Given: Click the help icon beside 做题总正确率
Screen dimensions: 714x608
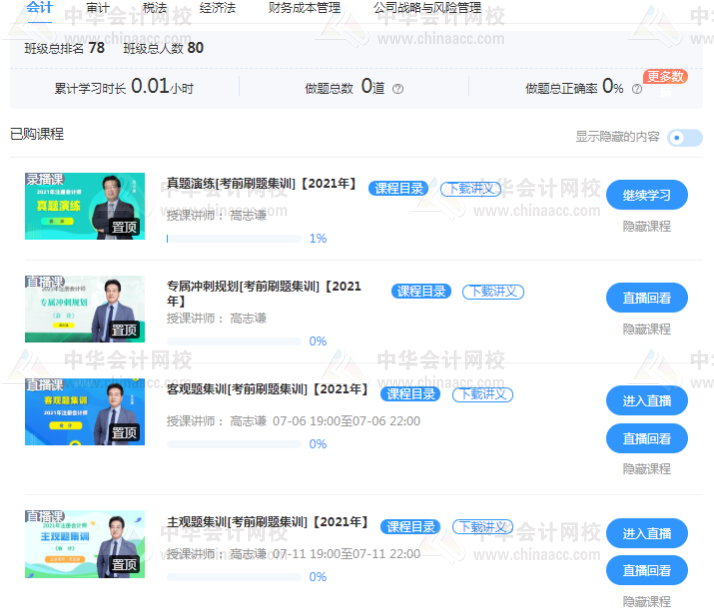Looking at the screenshot, I should click(637, 89).
